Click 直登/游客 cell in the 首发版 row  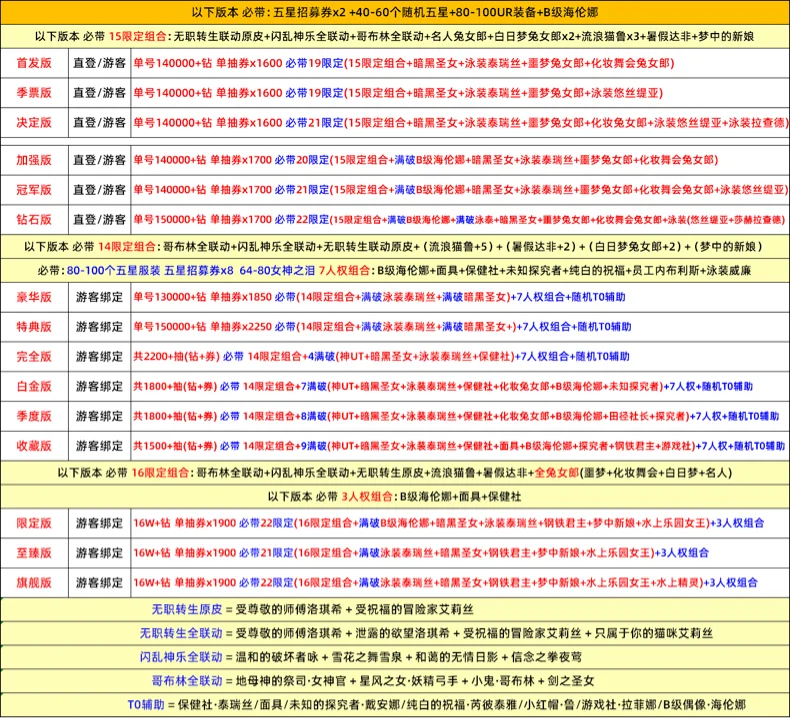click(x=99, y=64)
